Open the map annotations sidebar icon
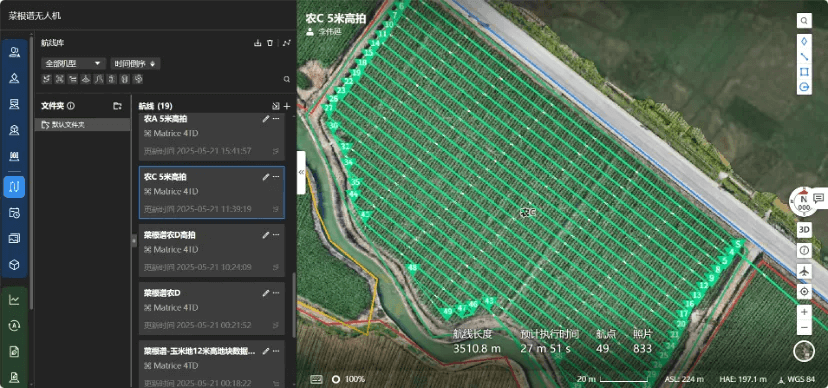The image size is (828, 388). [x=14, y=79]
